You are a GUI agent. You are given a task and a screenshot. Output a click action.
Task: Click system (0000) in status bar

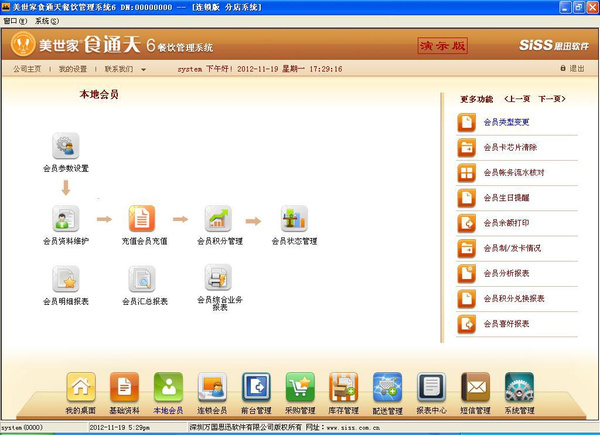[22, 428]
